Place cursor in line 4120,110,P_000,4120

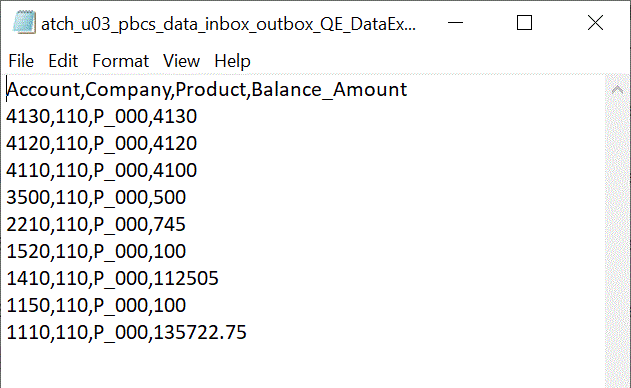[101, 143]
